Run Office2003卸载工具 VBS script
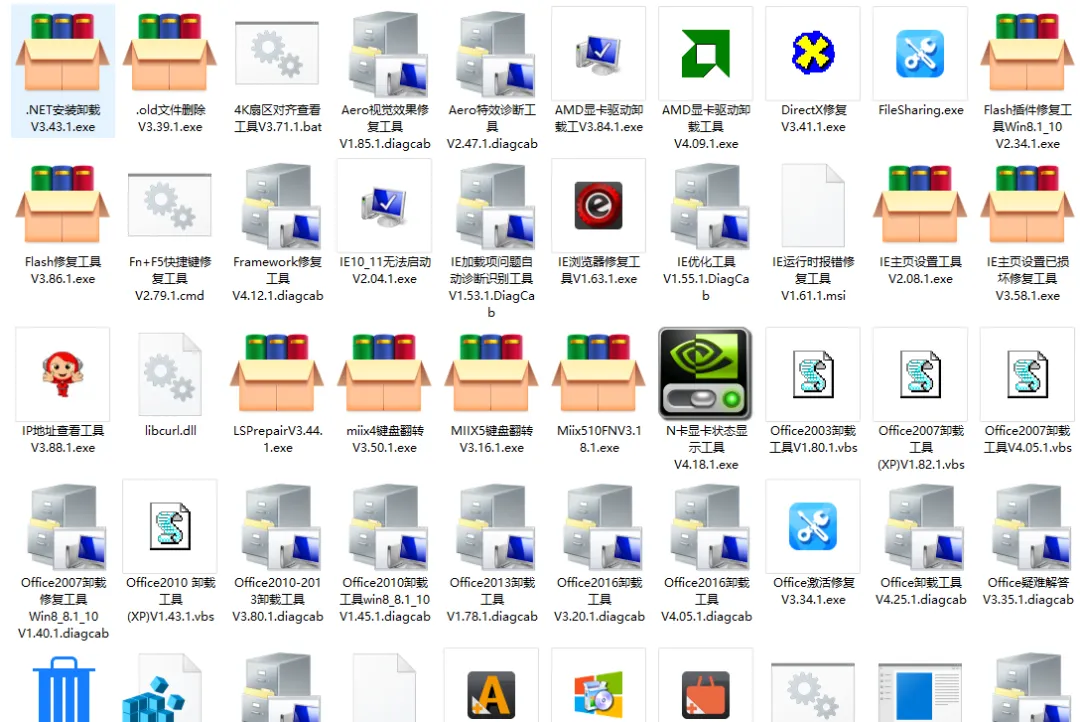1080x722 pixels. [x=813, y=373]
